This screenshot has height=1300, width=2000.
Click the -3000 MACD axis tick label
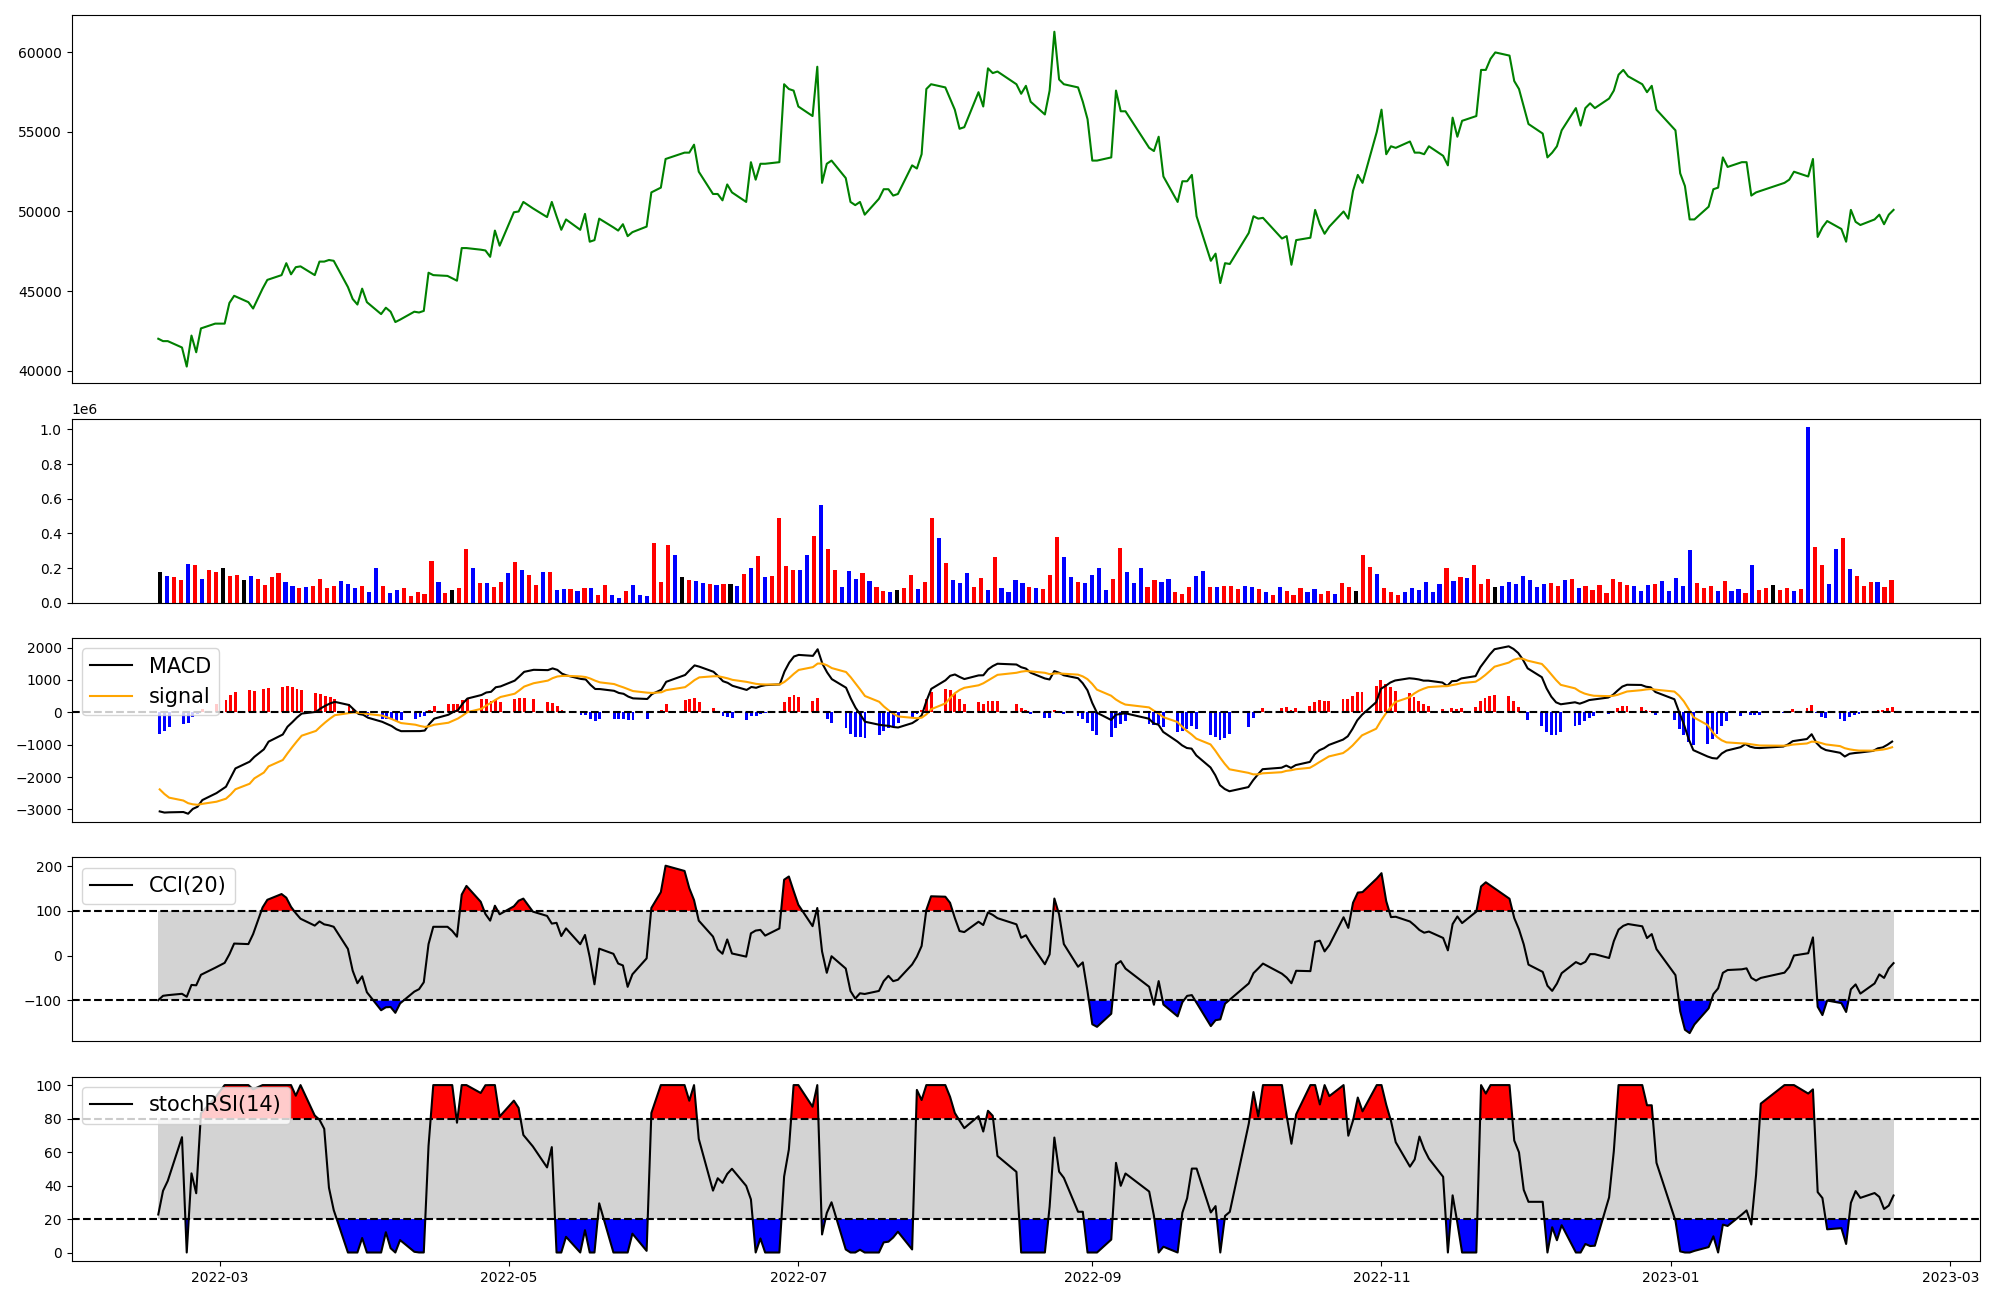[40, 810]
